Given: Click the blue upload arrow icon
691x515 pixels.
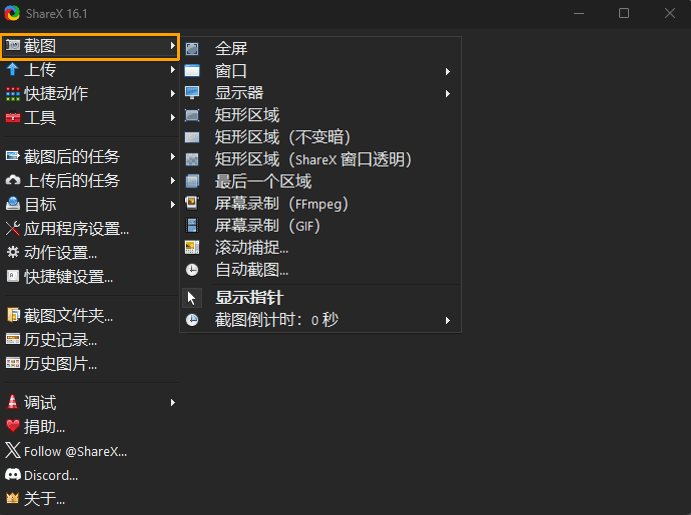Looking at the screenshot, I should click(12, 69).
